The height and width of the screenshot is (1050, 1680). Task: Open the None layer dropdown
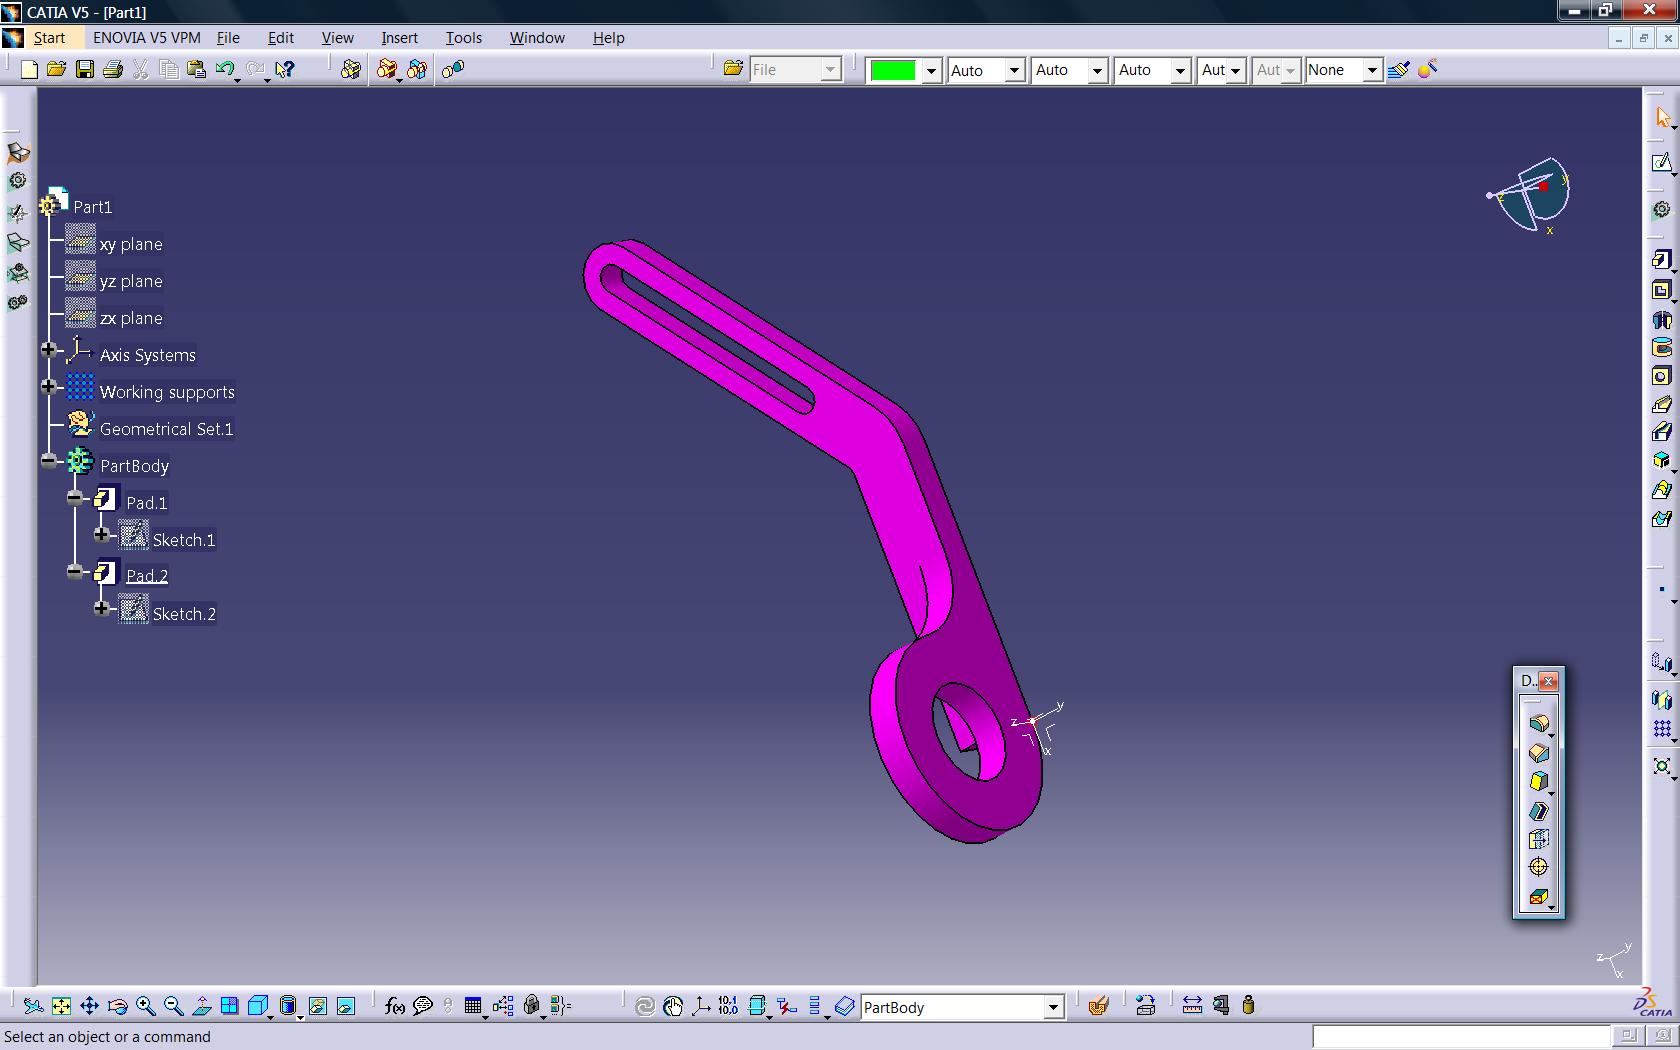[x=1372, y=70]
